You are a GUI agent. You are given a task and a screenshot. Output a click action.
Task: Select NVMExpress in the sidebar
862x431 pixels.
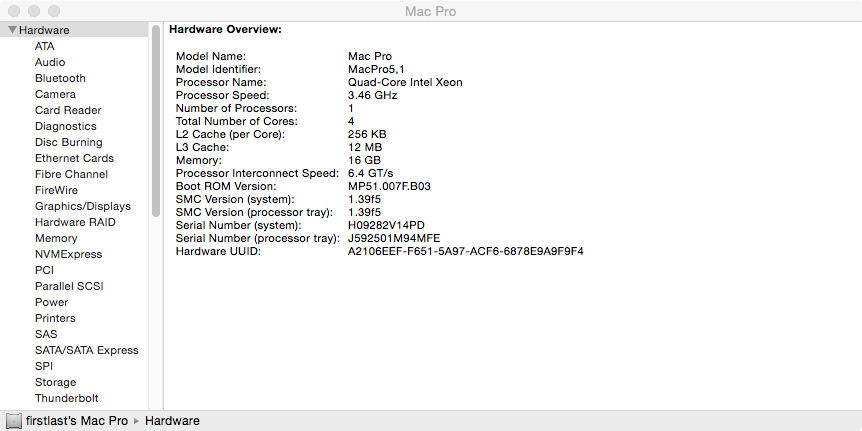(69, 254)
